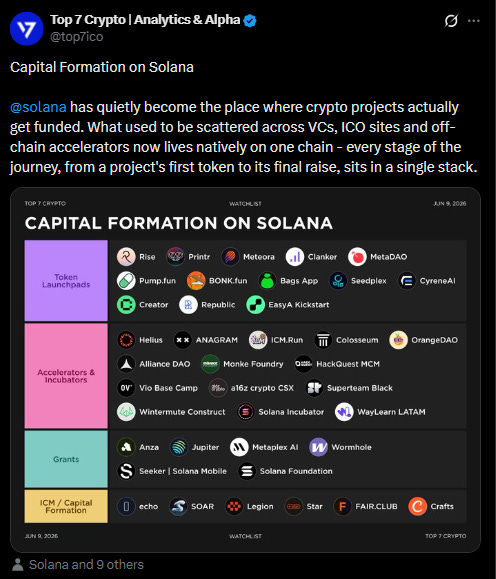Click the Jupiter swirl logo
The height and width of the screenshot is (579, 496).
(x=179, y=447)
